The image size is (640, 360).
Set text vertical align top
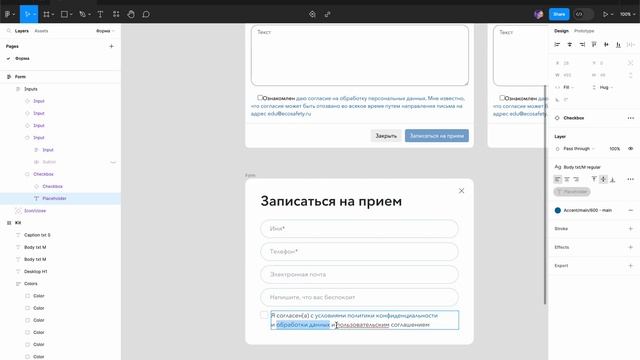coord(594,179)
